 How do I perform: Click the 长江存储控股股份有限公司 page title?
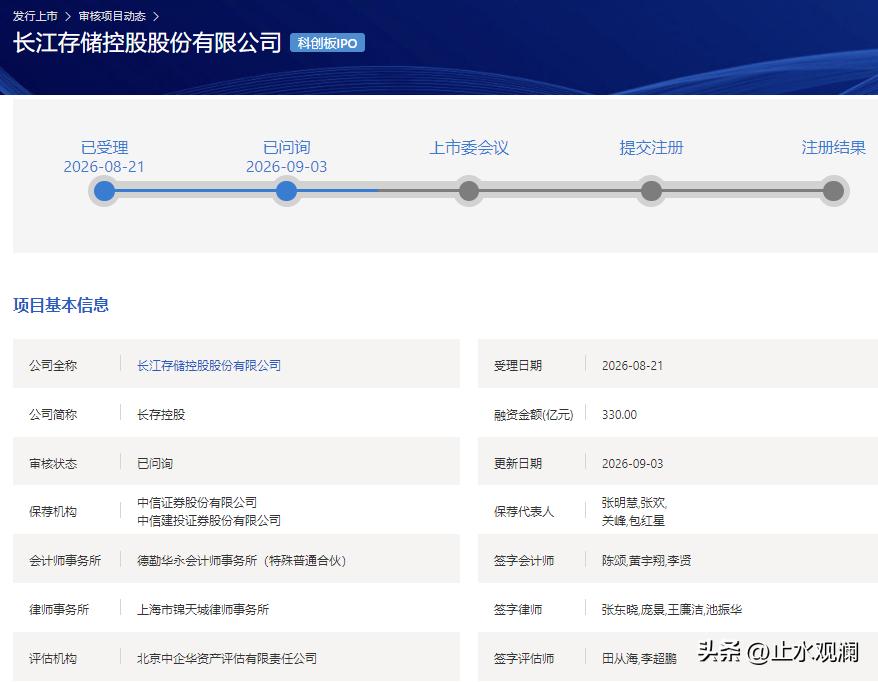(x=147, y=43)
